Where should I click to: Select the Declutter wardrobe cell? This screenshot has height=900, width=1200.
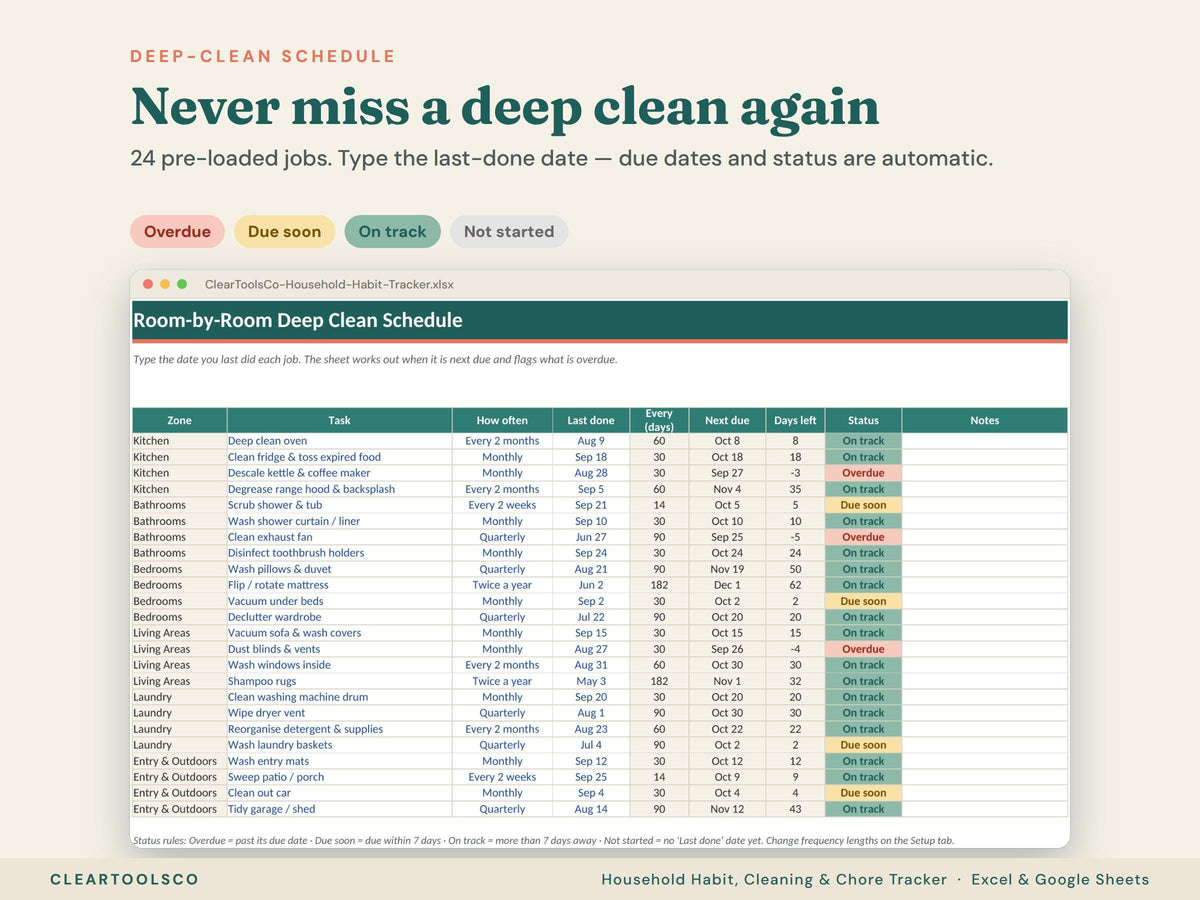tap(339, 617)
